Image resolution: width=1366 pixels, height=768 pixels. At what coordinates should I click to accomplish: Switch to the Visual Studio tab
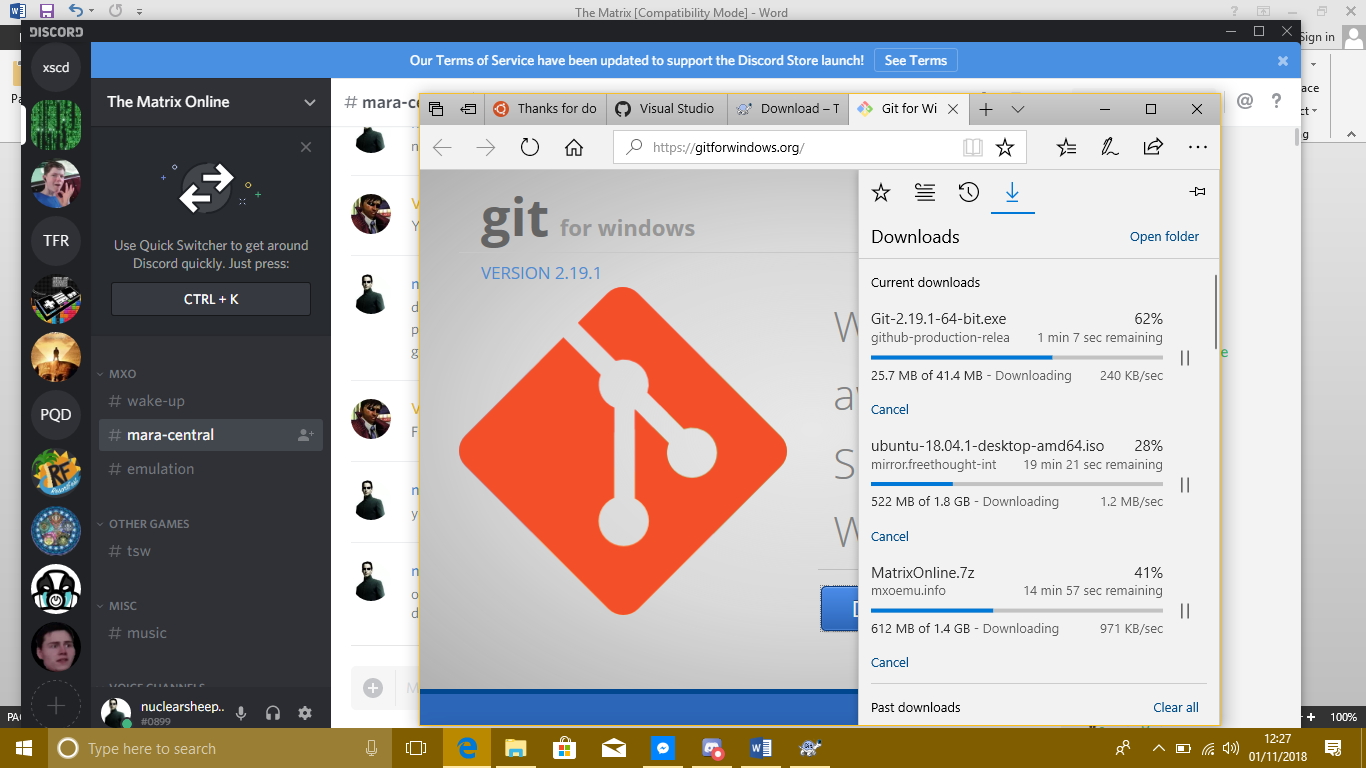click(x=666, y=109)
